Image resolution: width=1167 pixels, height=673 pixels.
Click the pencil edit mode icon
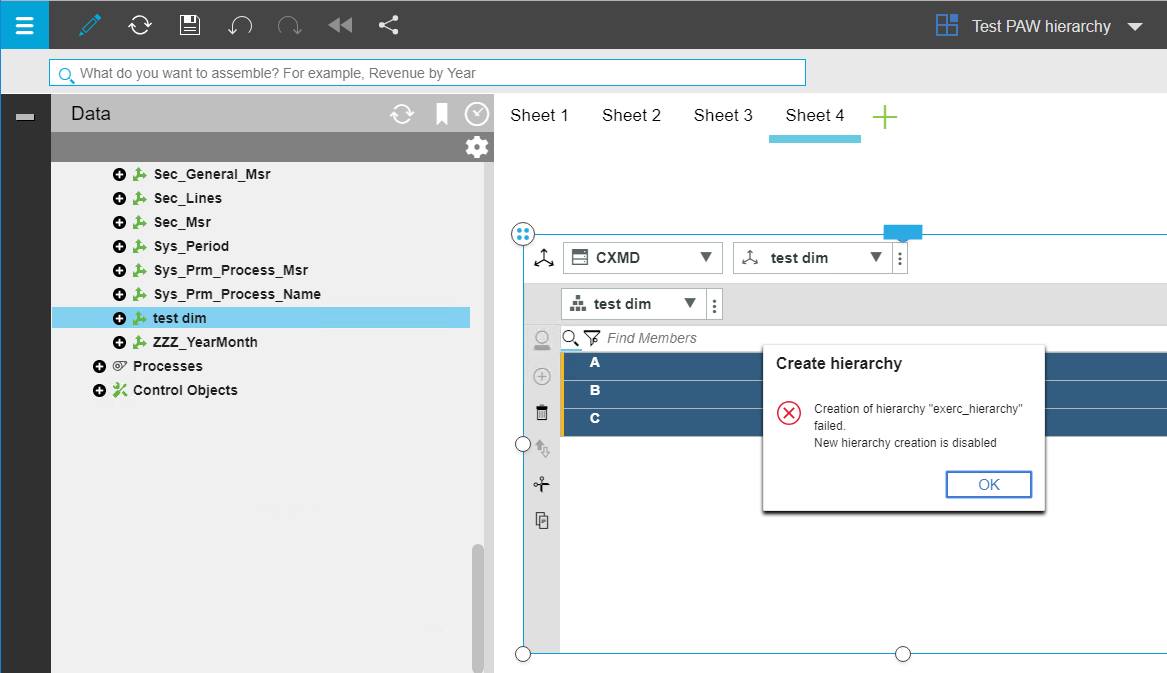tap(90, 25)
